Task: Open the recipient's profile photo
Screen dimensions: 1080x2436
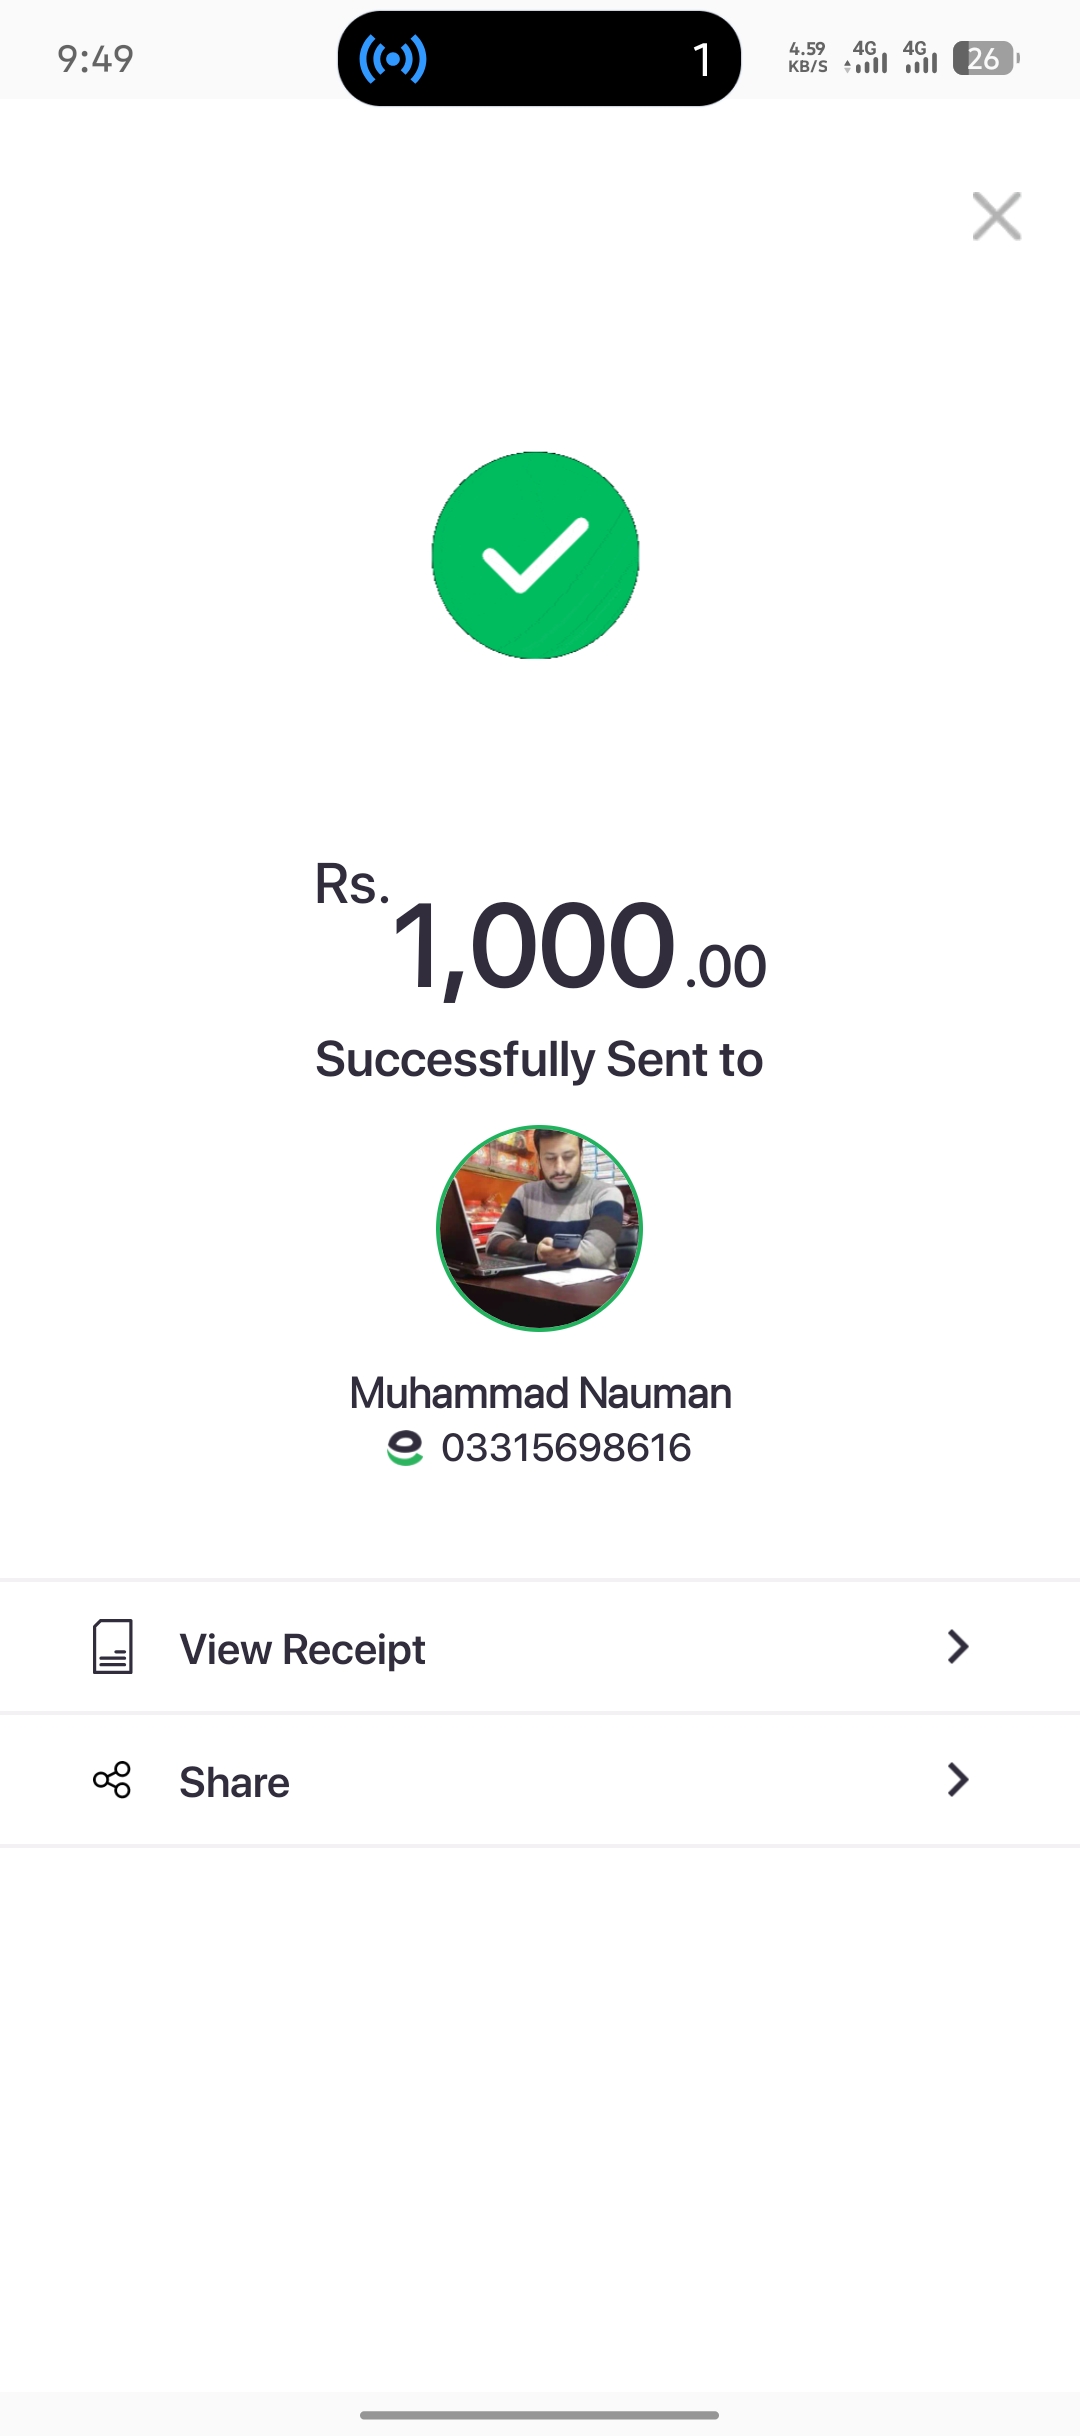Action: click(x=540, y=1229)
